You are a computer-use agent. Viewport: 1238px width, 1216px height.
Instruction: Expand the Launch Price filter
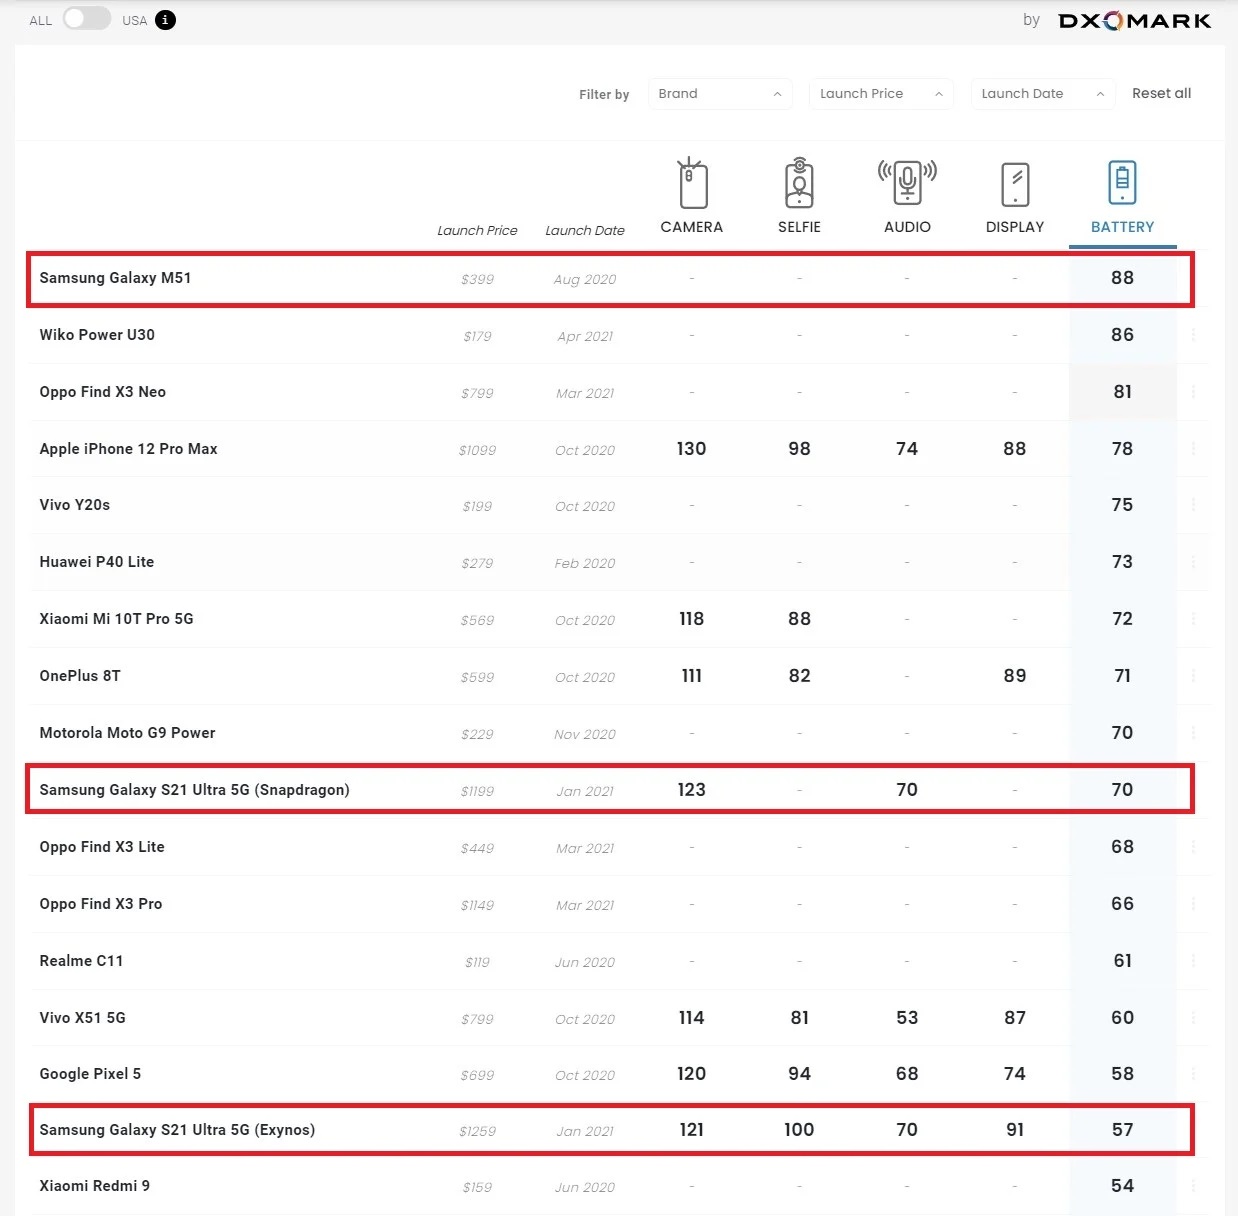(880, 94)
